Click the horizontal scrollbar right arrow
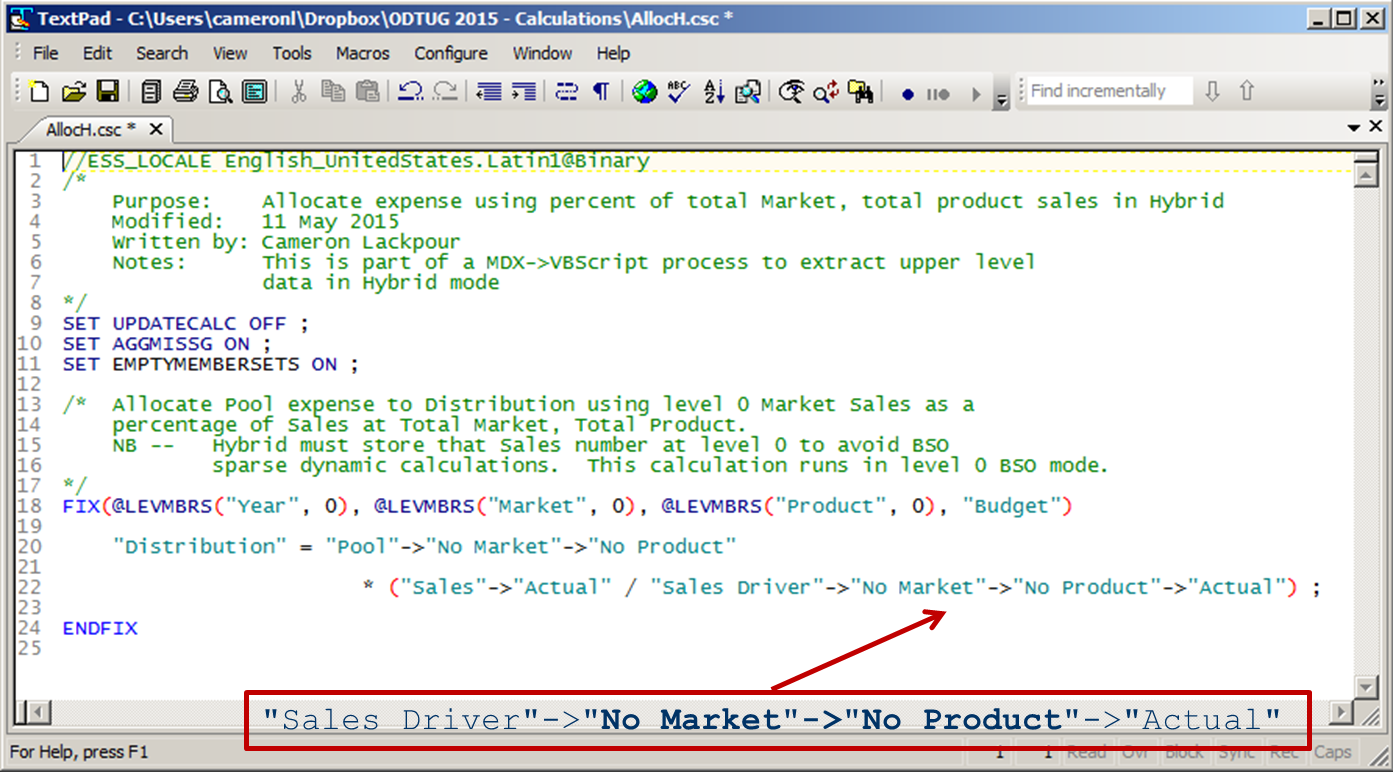 tap(1342, 712)
